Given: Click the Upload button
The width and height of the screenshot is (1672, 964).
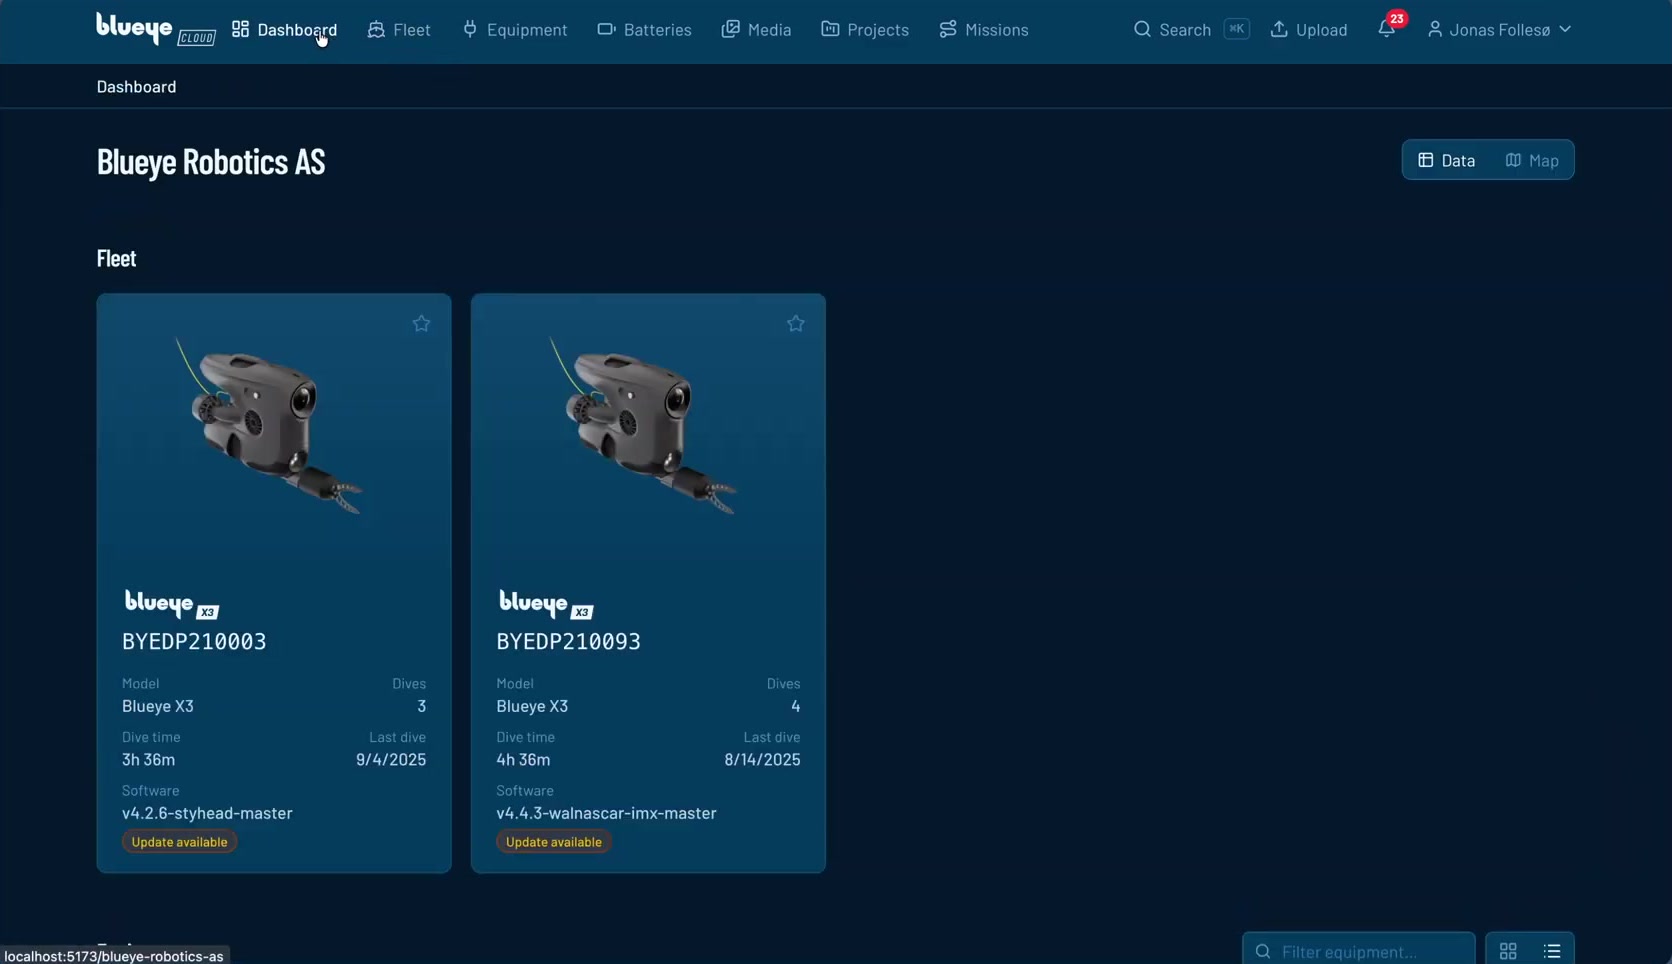Looking at the screenshot, I should click(1309, 30).
